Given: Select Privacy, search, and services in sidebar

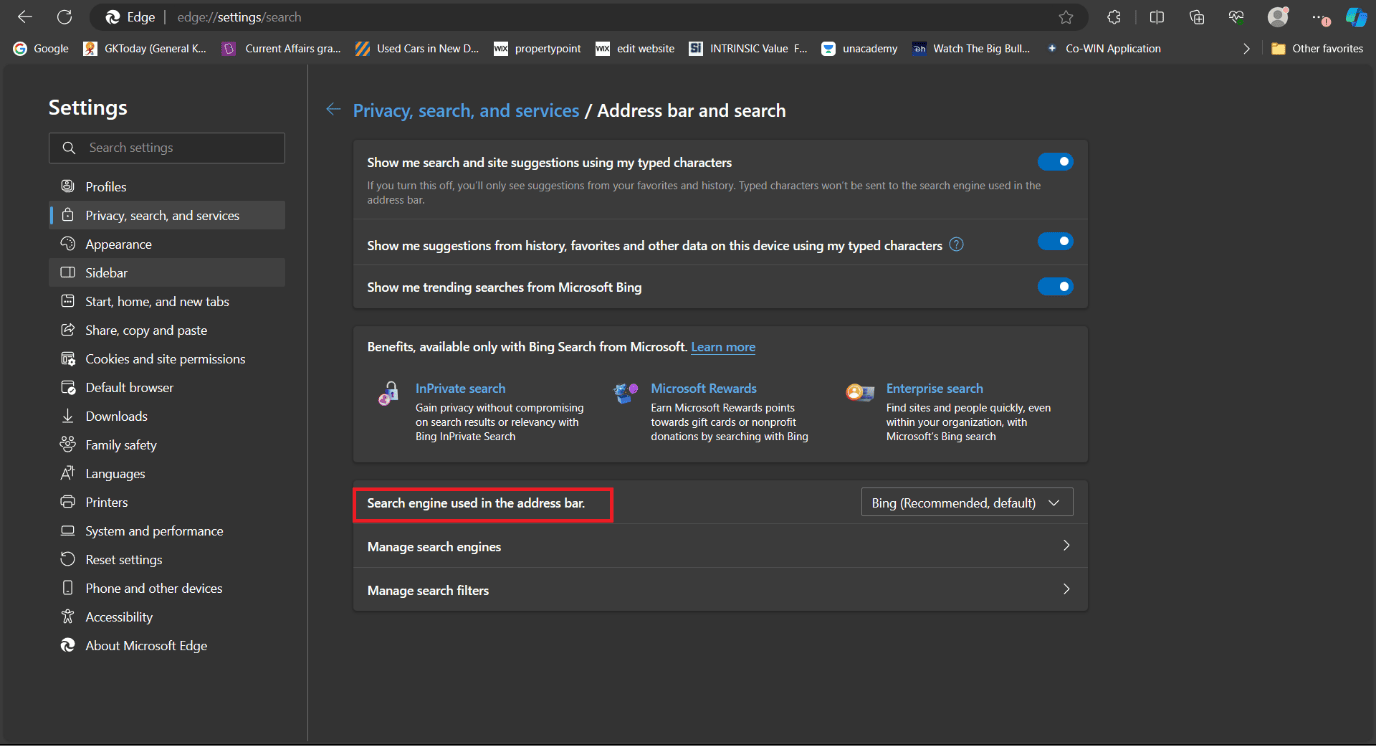Looking at the screenshot, I should pyautogui.click(x=167, y=215).
